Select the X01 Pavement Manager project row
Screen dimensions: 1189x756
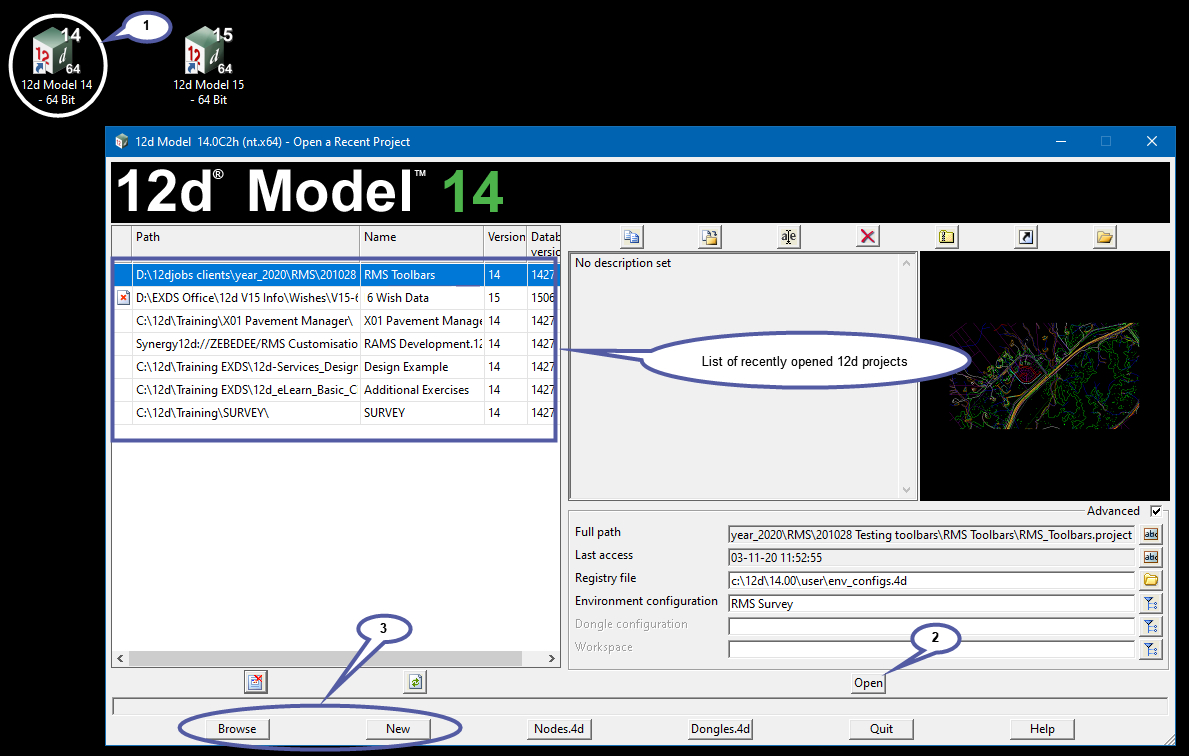[x=336, y=321]
